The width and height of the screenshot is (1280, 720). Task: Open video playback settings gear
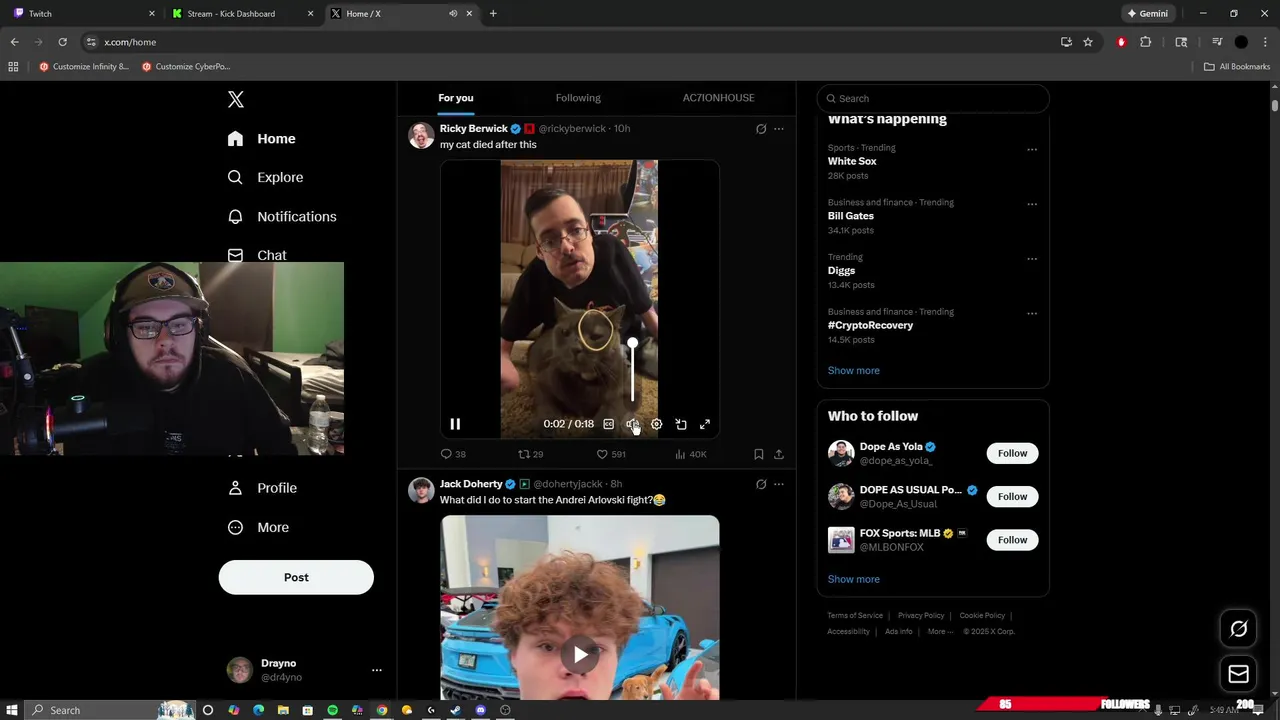pos(656,424)
